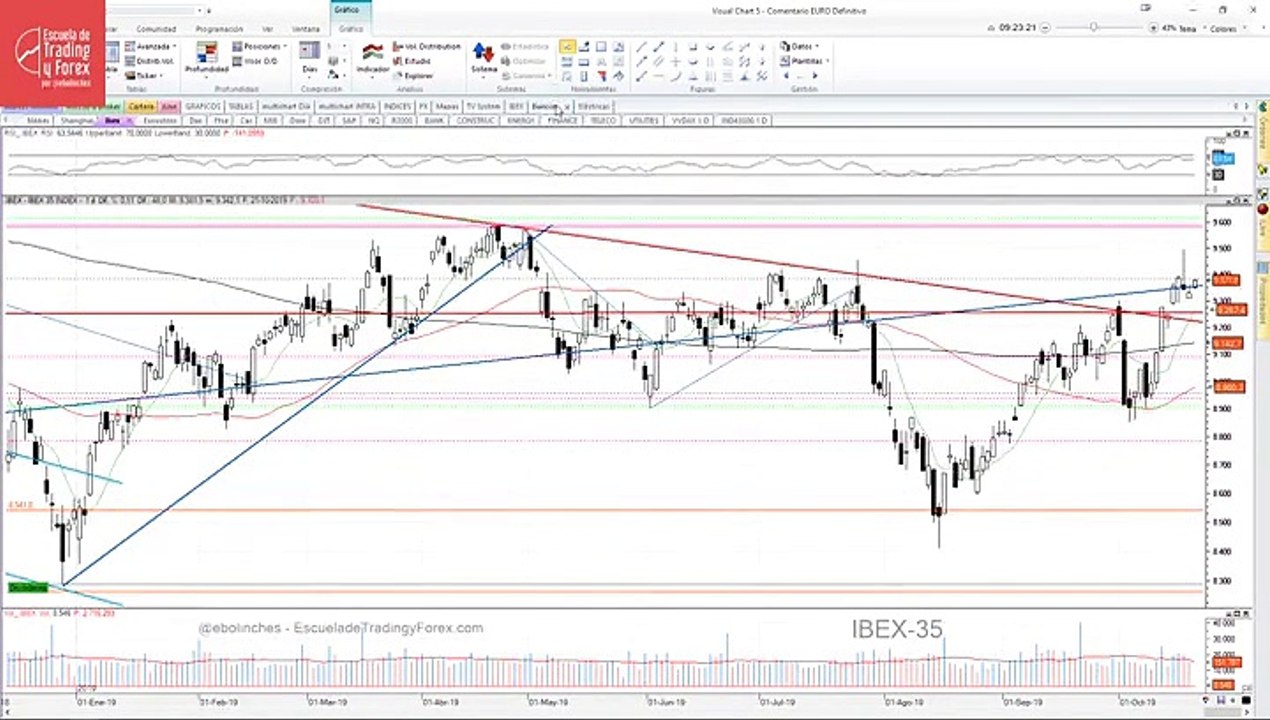The image size is (1270, 720).
Task: Select the BANK chart tab
Action: click(x=433, y=120)
